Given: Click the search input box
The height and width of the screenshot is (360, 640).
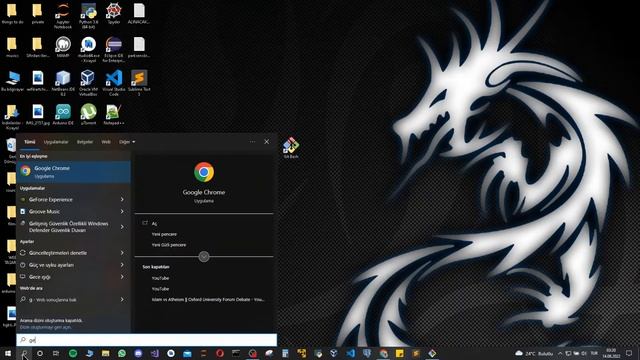Looking at the screenshot, I should [x=147, y=340].
